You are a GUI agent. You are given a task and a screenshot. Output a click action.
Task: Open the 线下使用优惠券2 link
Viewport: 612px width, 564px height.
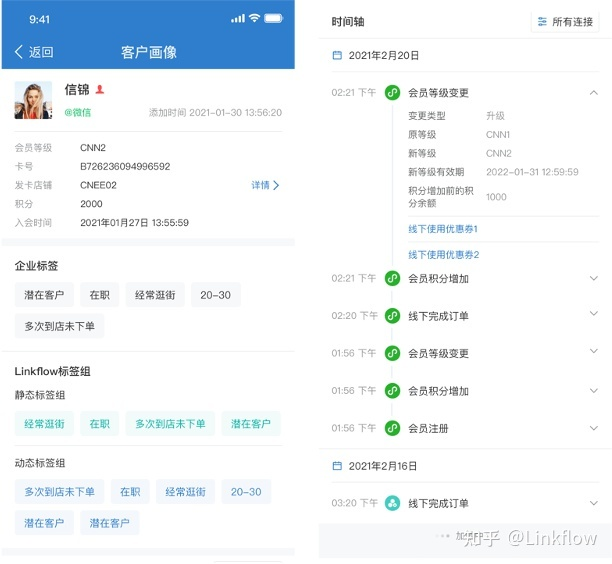click(443, 255)
